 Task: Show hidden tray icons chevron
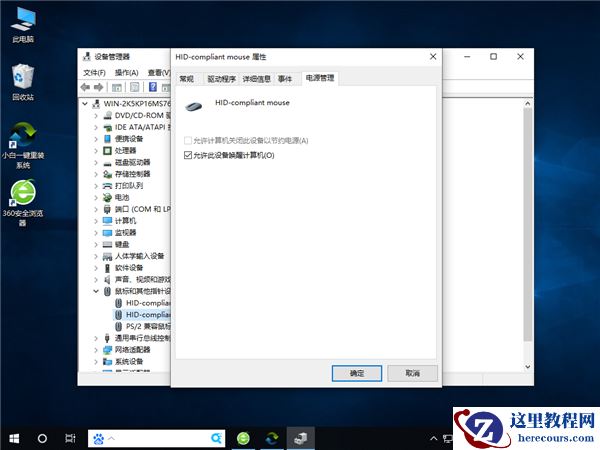(433, 439)
